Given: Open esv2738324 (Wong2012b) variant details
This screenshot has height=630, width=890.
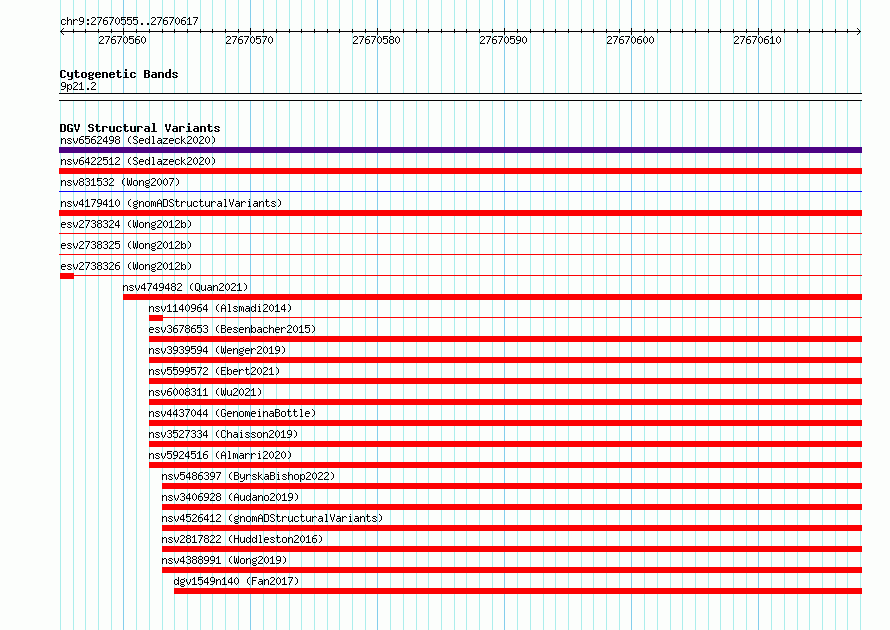Looking at the screenshot, I should [x=126, y=224].
